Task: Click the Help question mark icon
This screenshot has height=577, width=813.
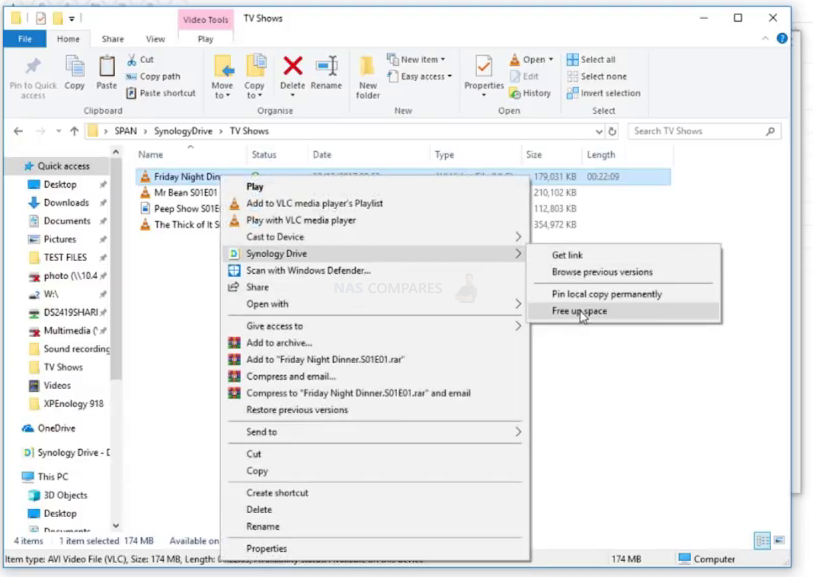Action: 782,38
